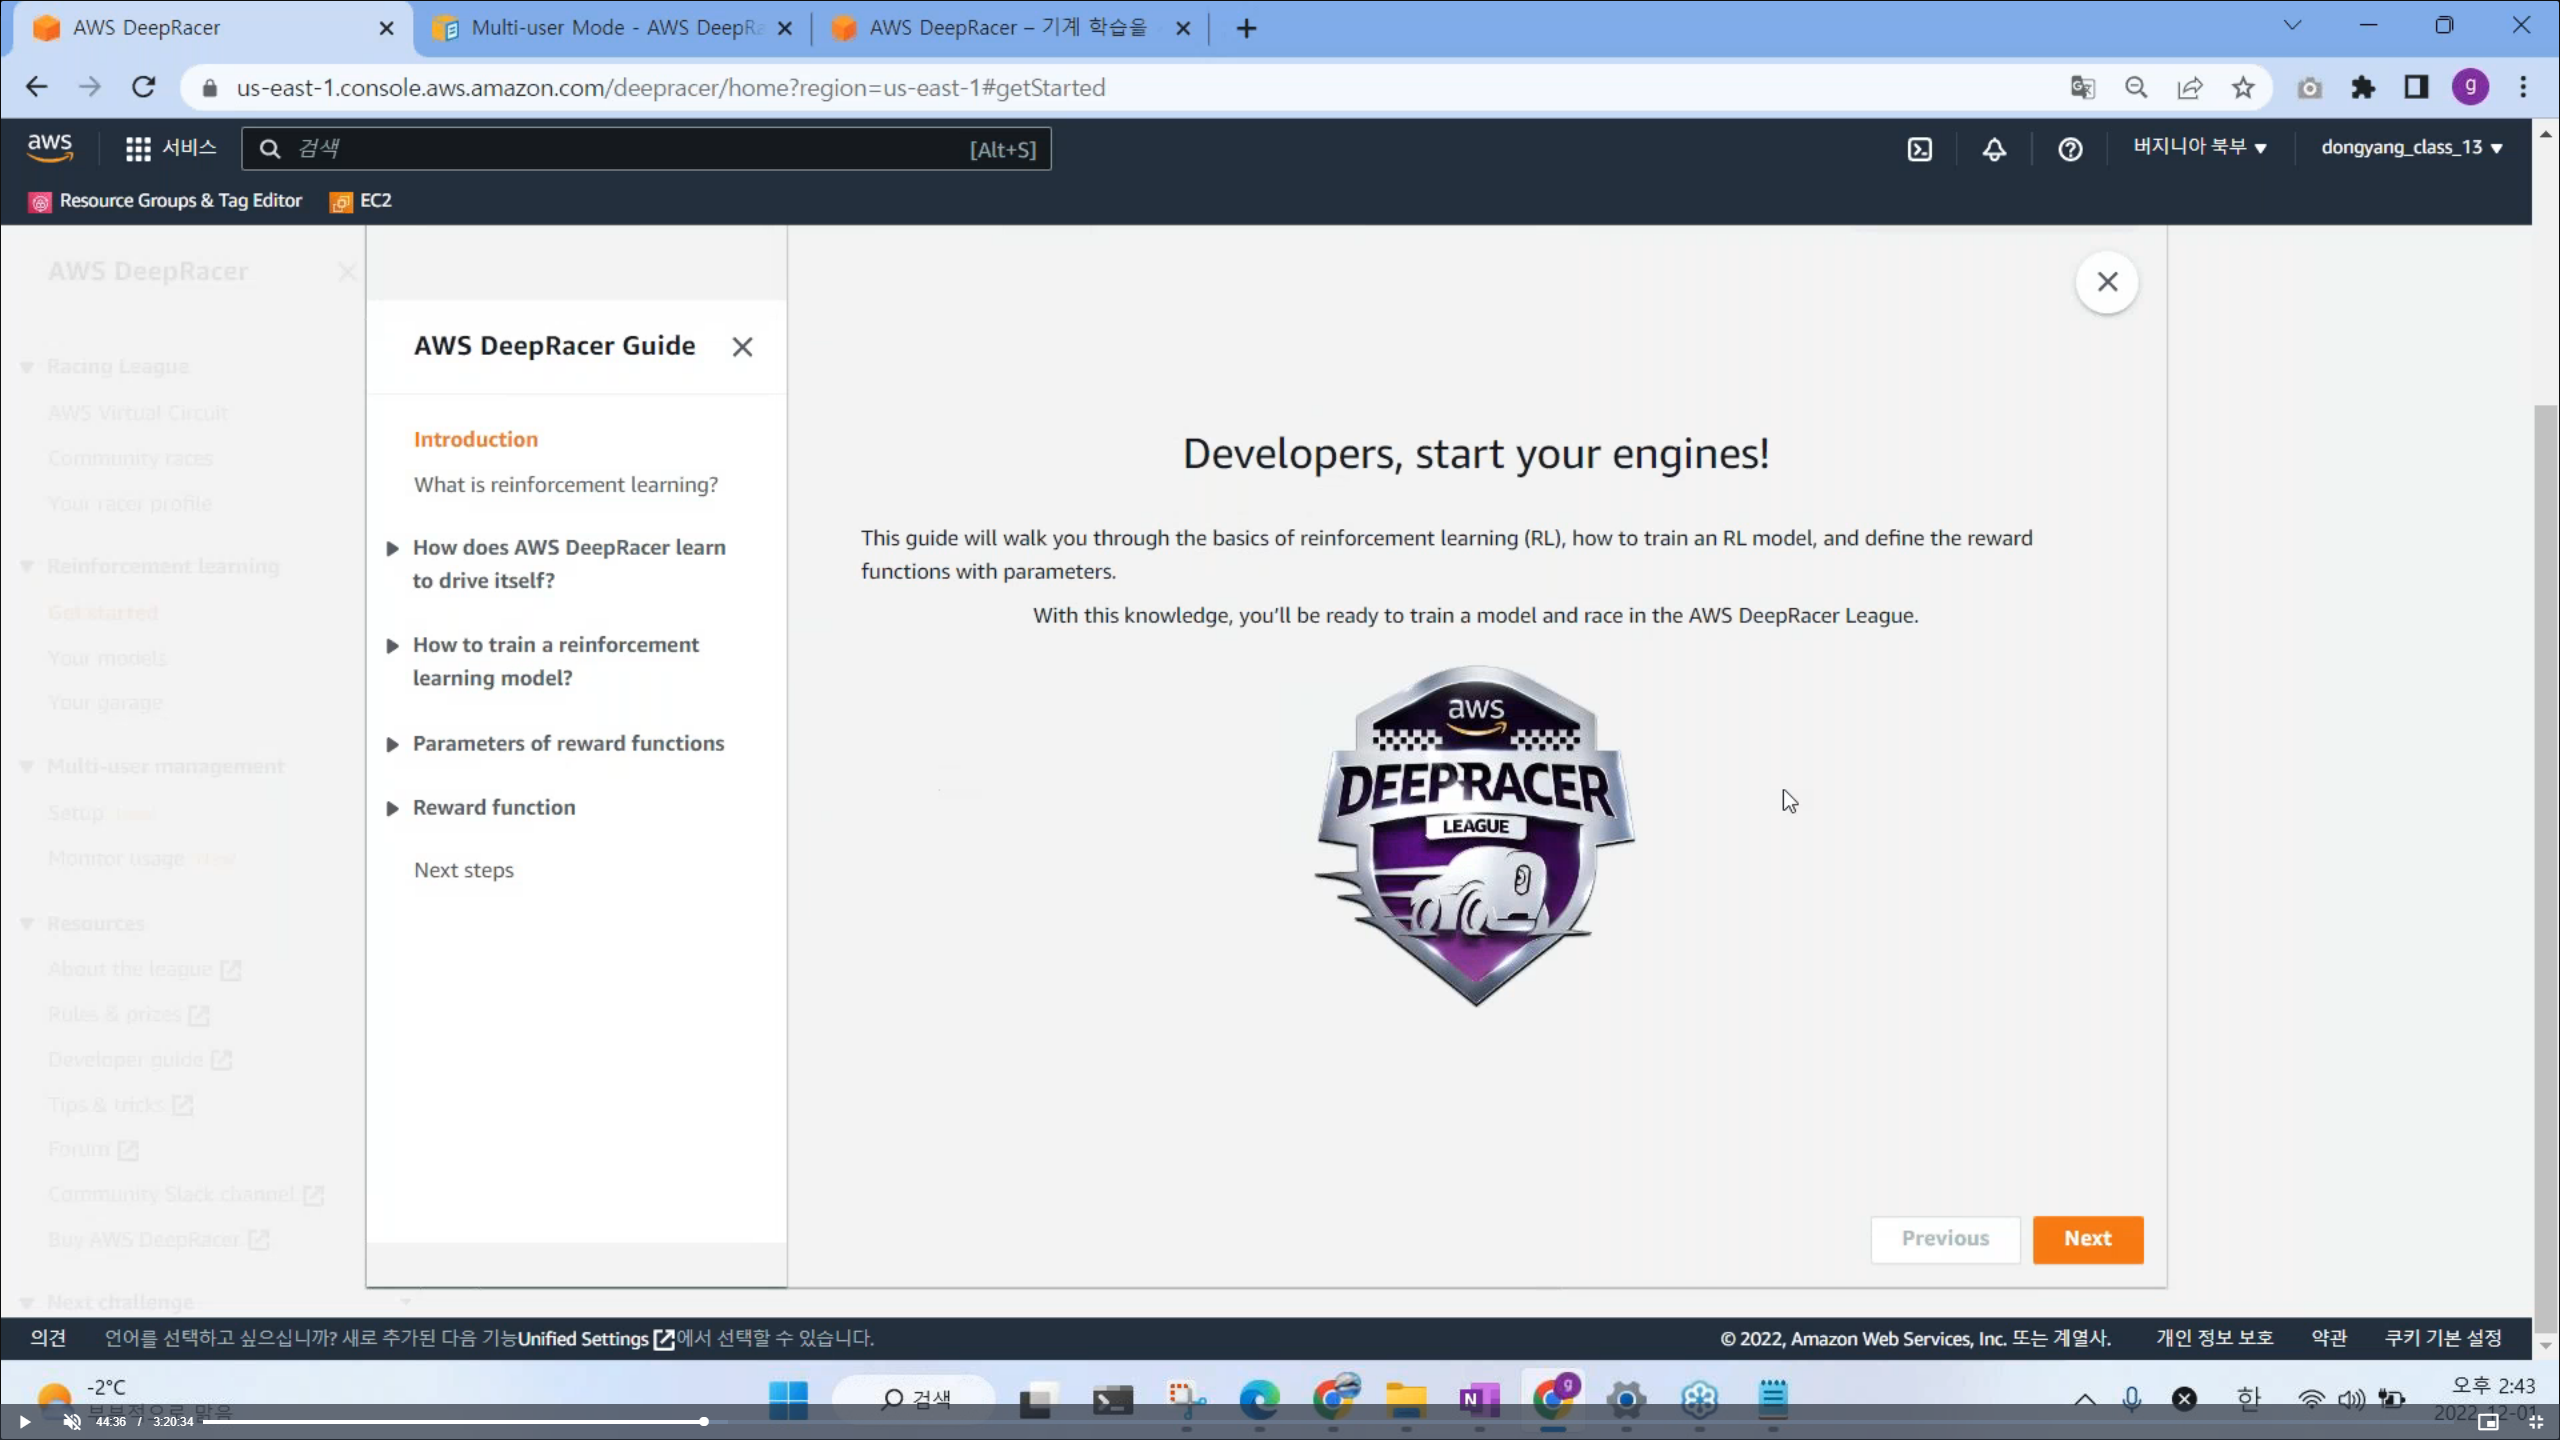Viewport: 2560px width, 1440px height.
Task: Click the Google Translate page icon
Action: [2082, 88]
